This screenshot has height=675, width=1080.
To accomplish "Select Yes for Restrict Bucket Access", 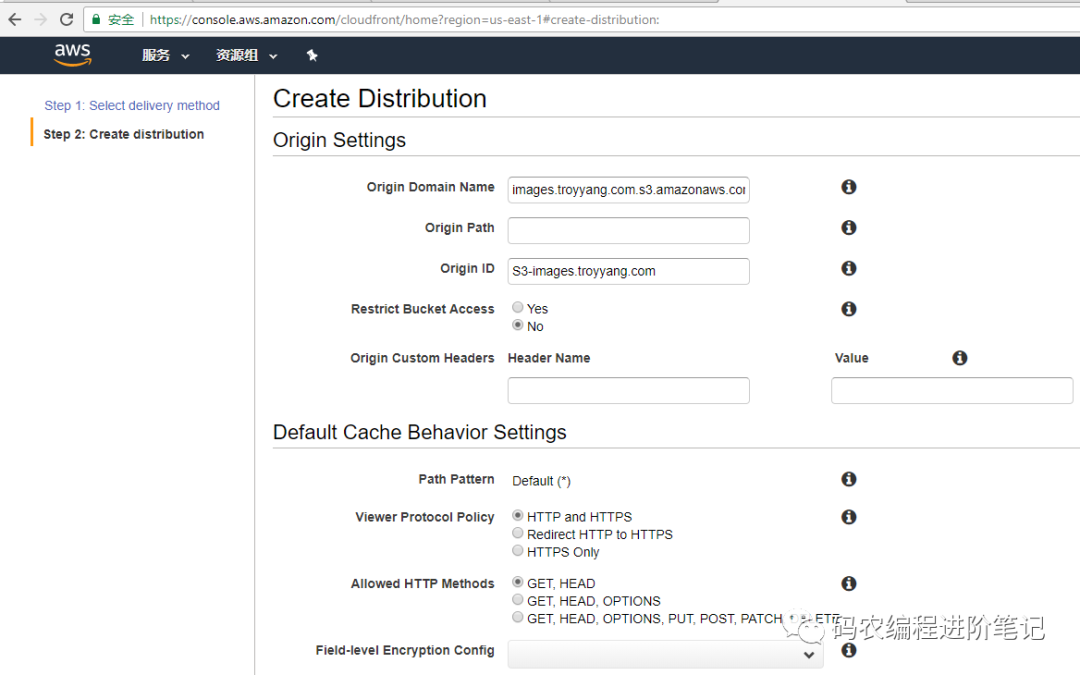I will click(x=518, y=308).
